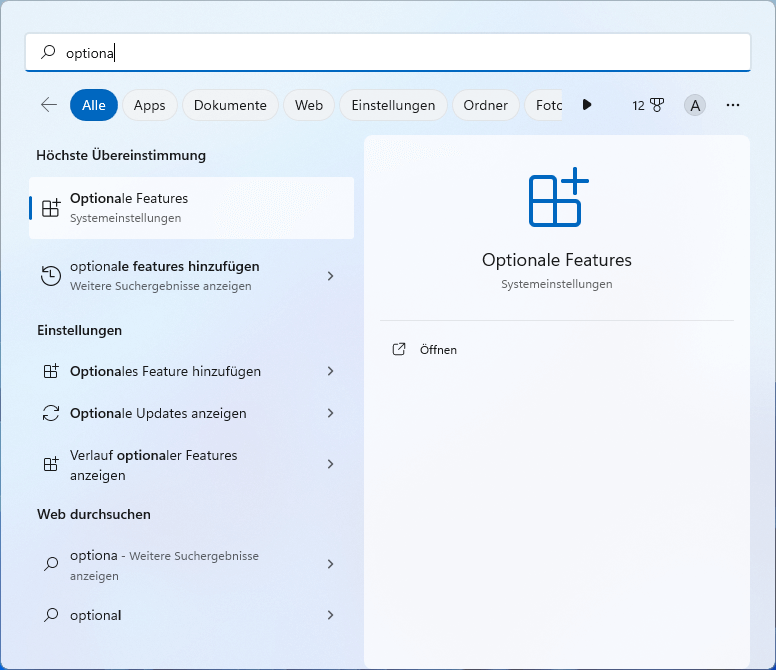Image resolution: width=776 pixels, height=670 pixels.
Task: Open the Optionale Features top result
Action: 191,208
